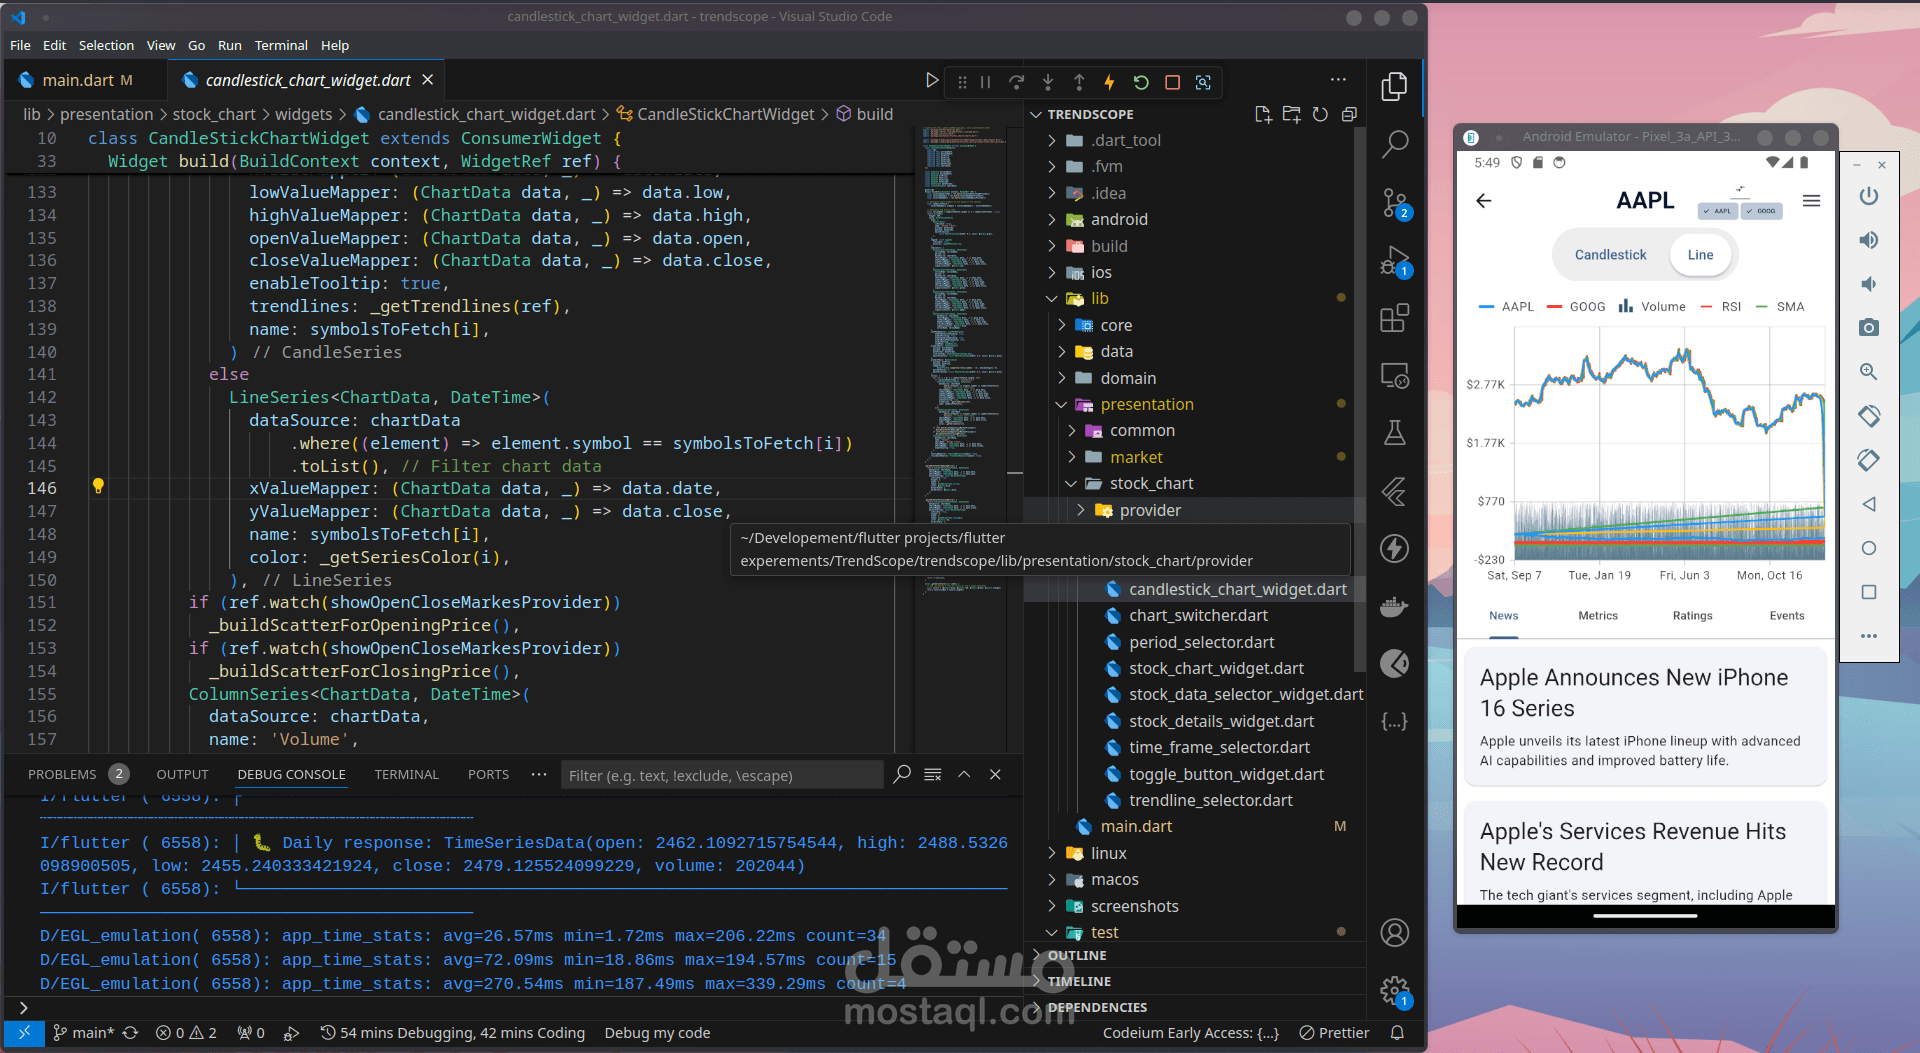Open stock_chart_widget.dart in Explorer
This screenshot has width=1920, height=1053.
1216,669
